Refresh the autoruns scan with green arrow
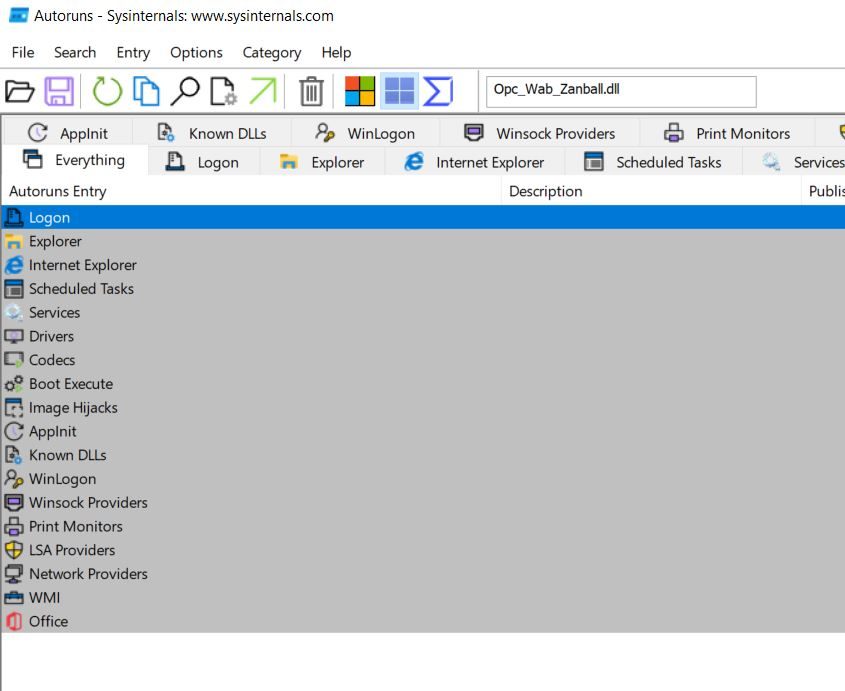The height and width of the screenshot is (691, 845). pos(107,91)
